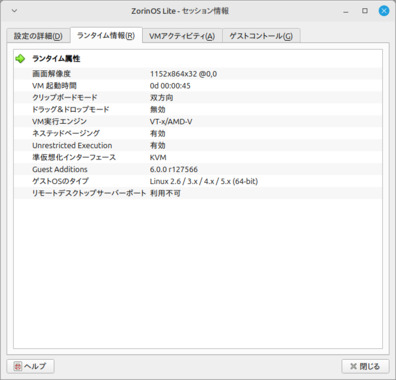Select the 準仮想化インターフェース row label
The height and width of the screenshot is (380, 396).
coord(74,157)
